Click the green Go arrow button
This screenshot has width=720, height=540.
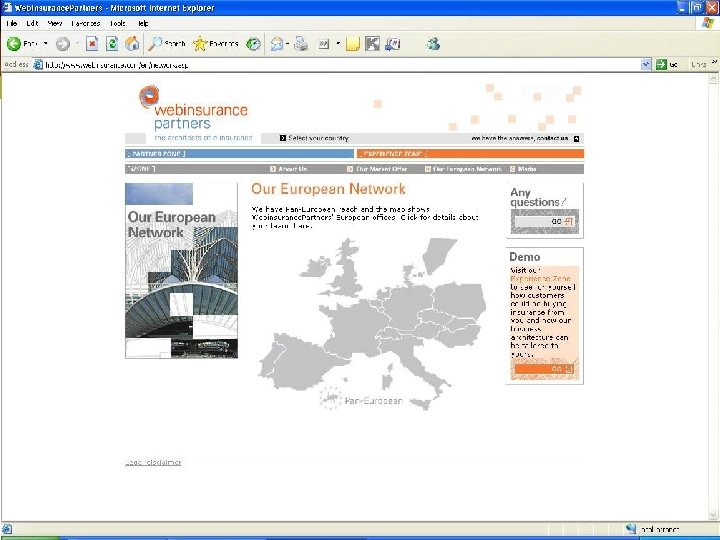click(x=661, y=64)
